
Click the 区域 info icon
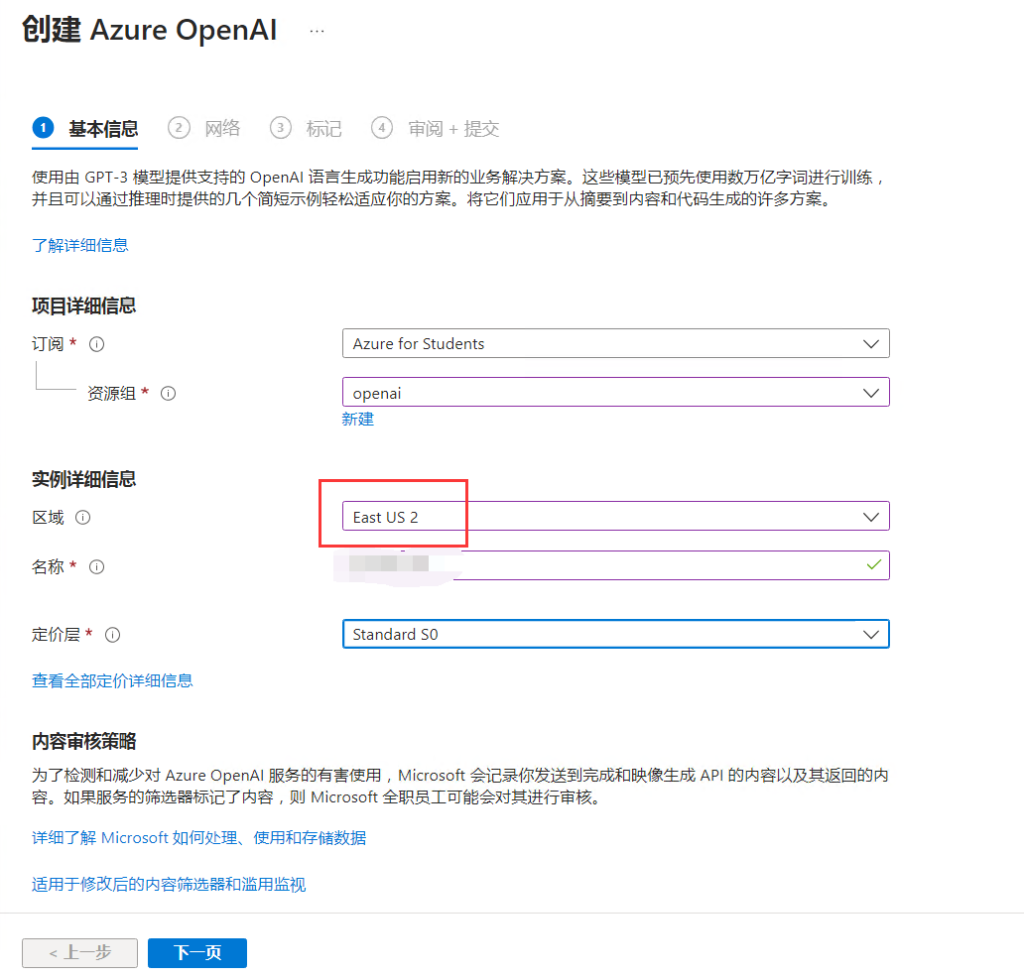pyautogui.click(x=84, y=517)
